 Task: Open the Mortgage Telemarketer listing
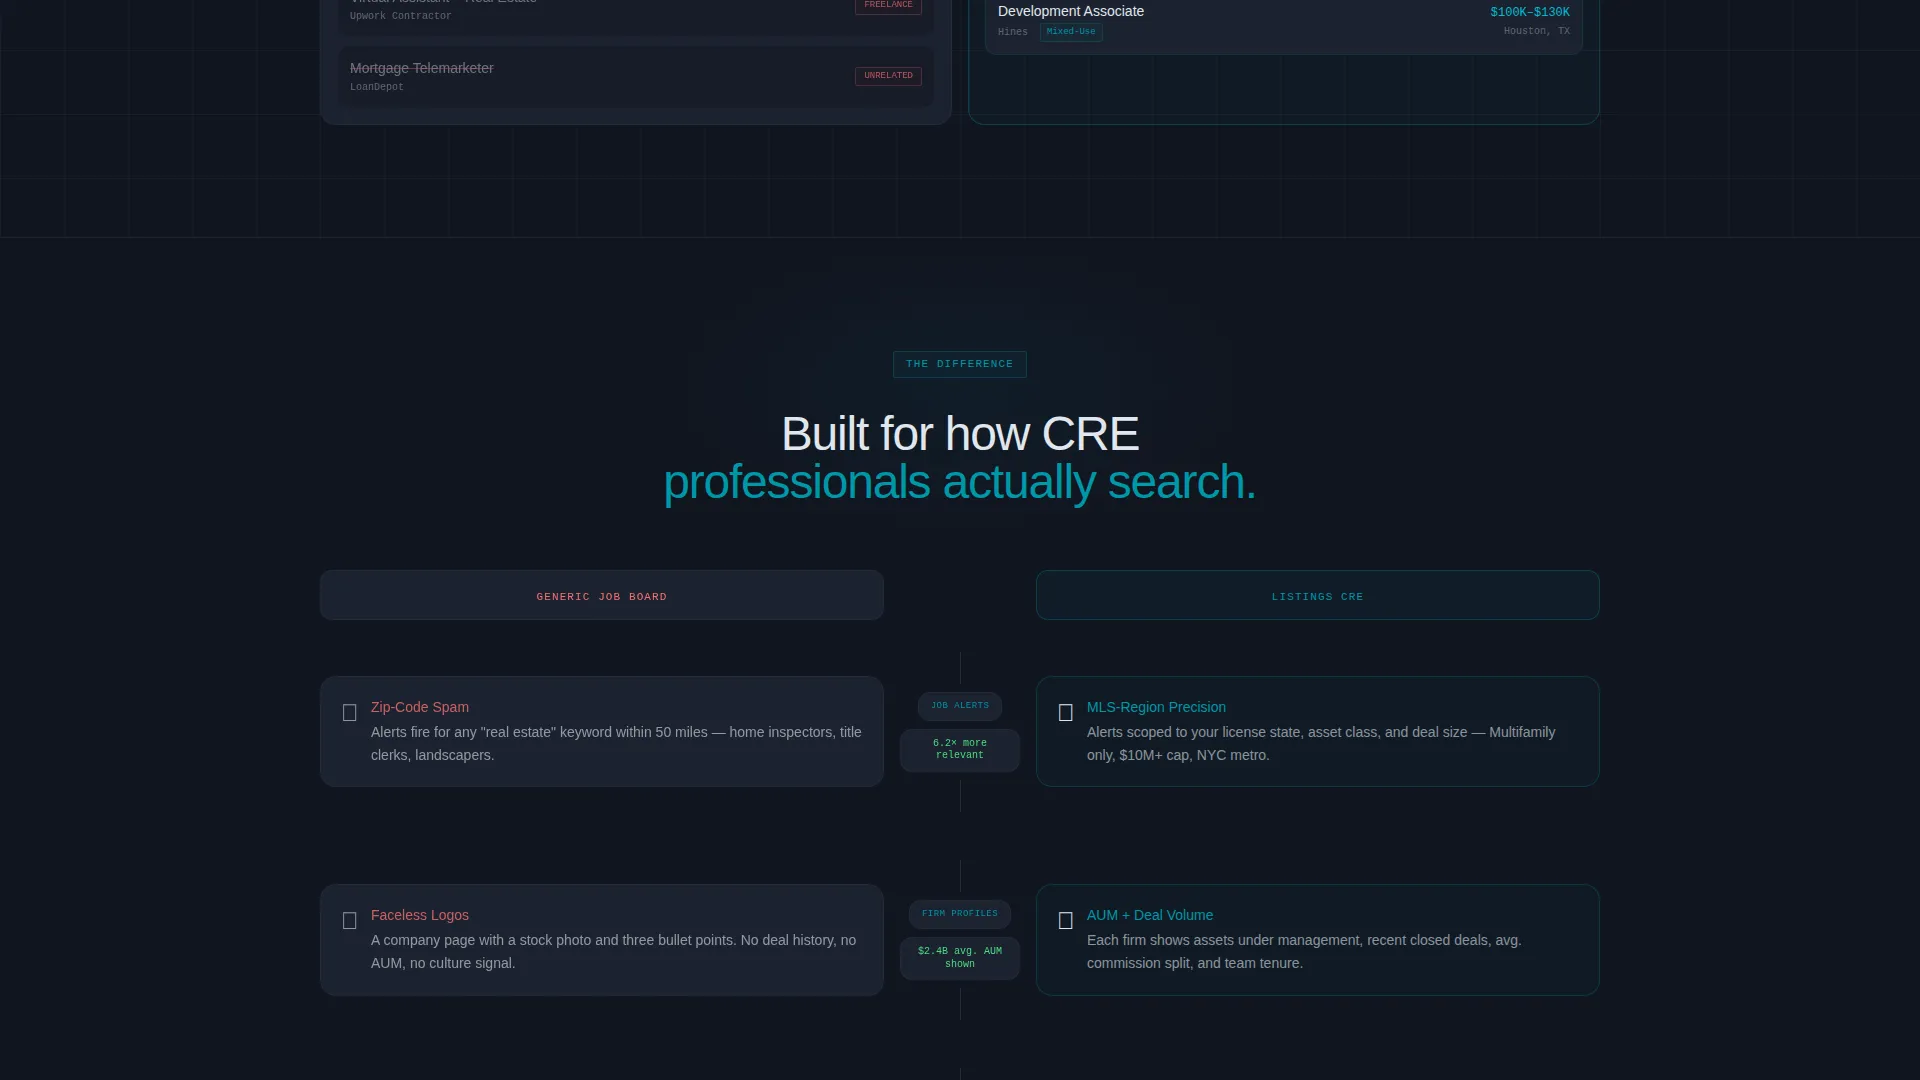(x=635, y=77)
